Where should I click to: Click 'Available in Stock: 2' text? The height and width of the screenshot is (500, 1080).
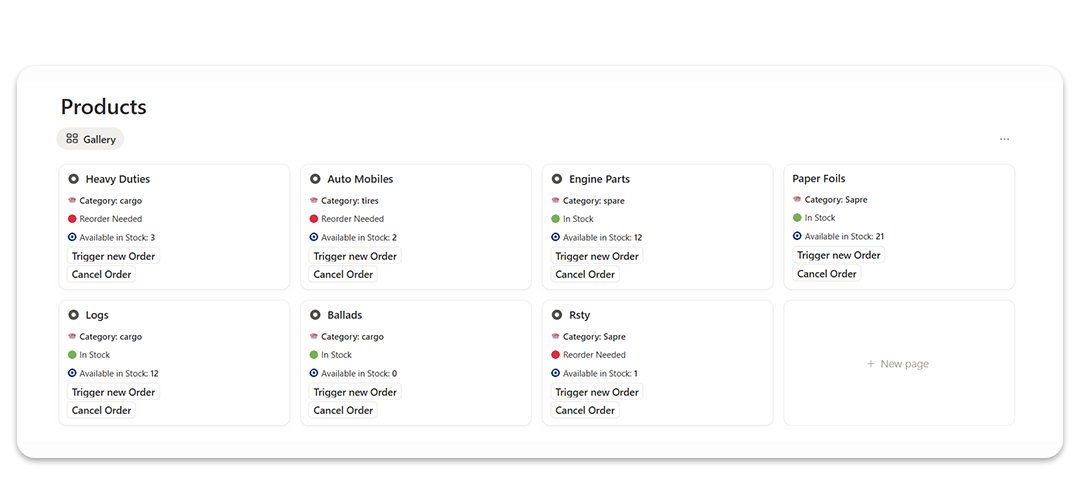pyautogui.click(x=359, y=238)
